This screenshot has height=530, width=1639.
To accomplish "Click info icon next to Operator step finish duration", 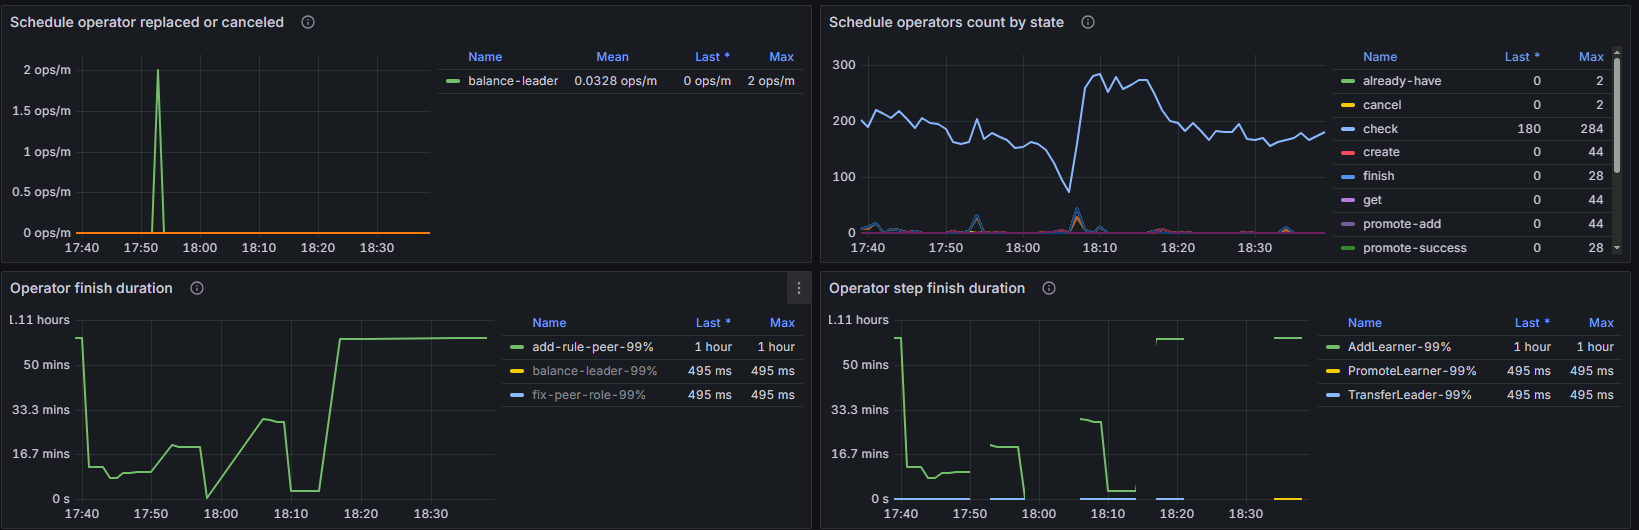I will coord(1049,288).
